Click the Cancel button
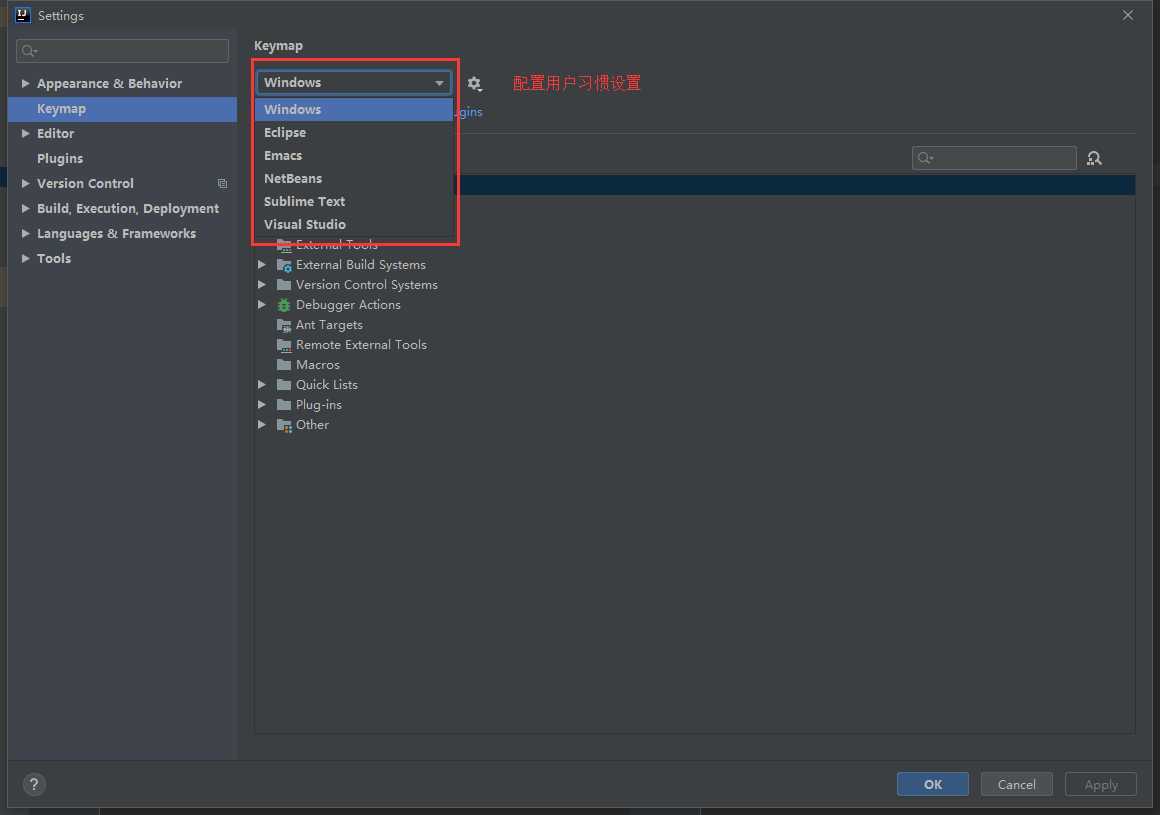Image resolution: width=1160 pixels, height=815 pixels. pyautogui.click(x=1016, y=784)
